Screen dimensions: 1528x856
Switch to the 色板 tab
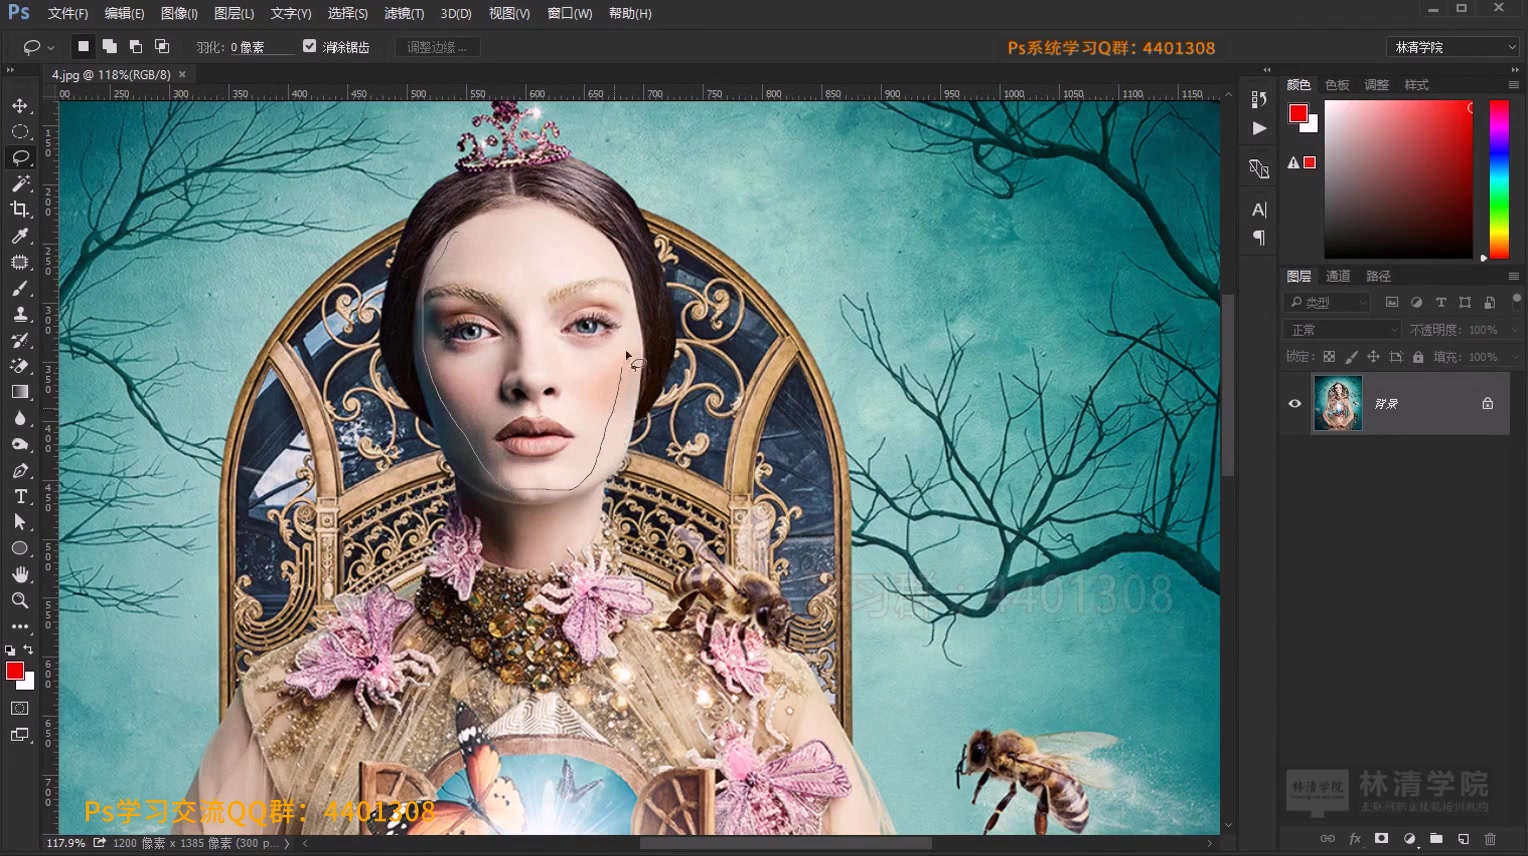coord(1337,85)
